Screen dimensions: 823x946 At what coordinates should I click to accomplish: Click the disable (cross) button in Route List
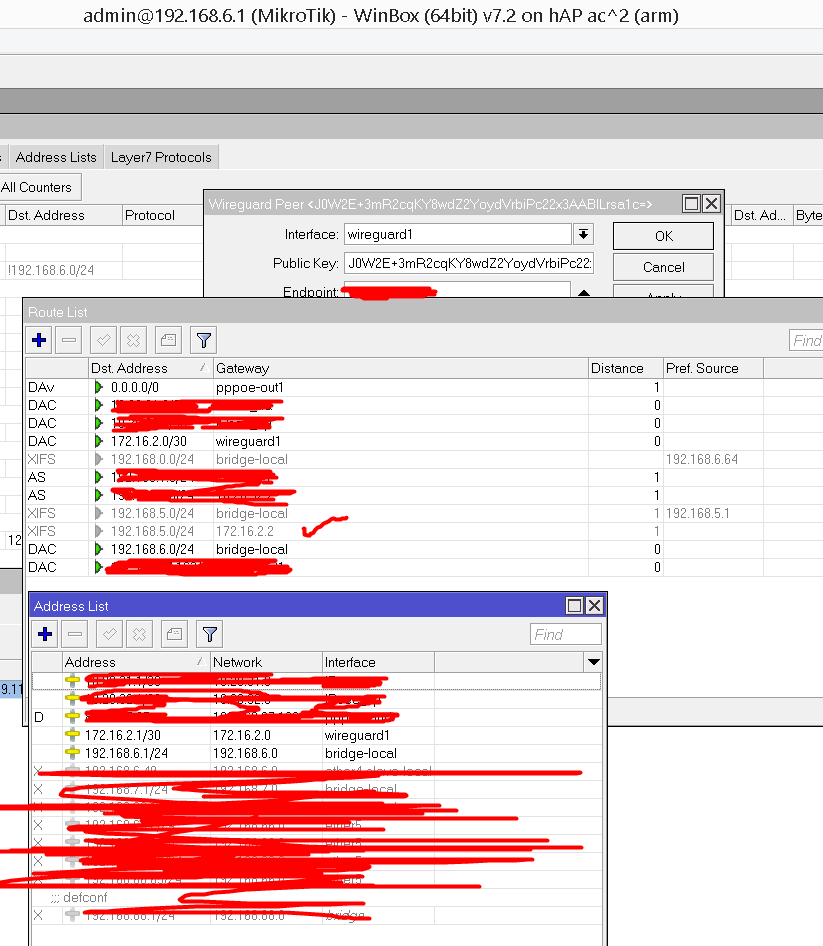tap(133, 340)
